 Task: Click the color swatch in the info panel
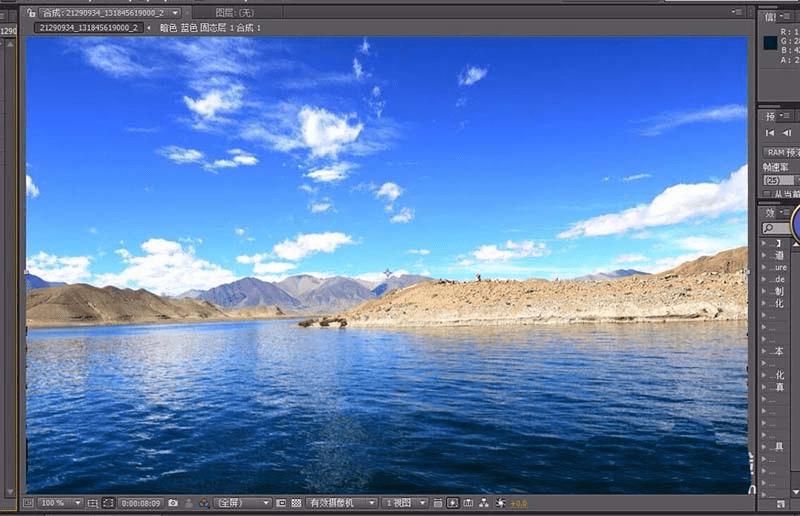[770, 43]
